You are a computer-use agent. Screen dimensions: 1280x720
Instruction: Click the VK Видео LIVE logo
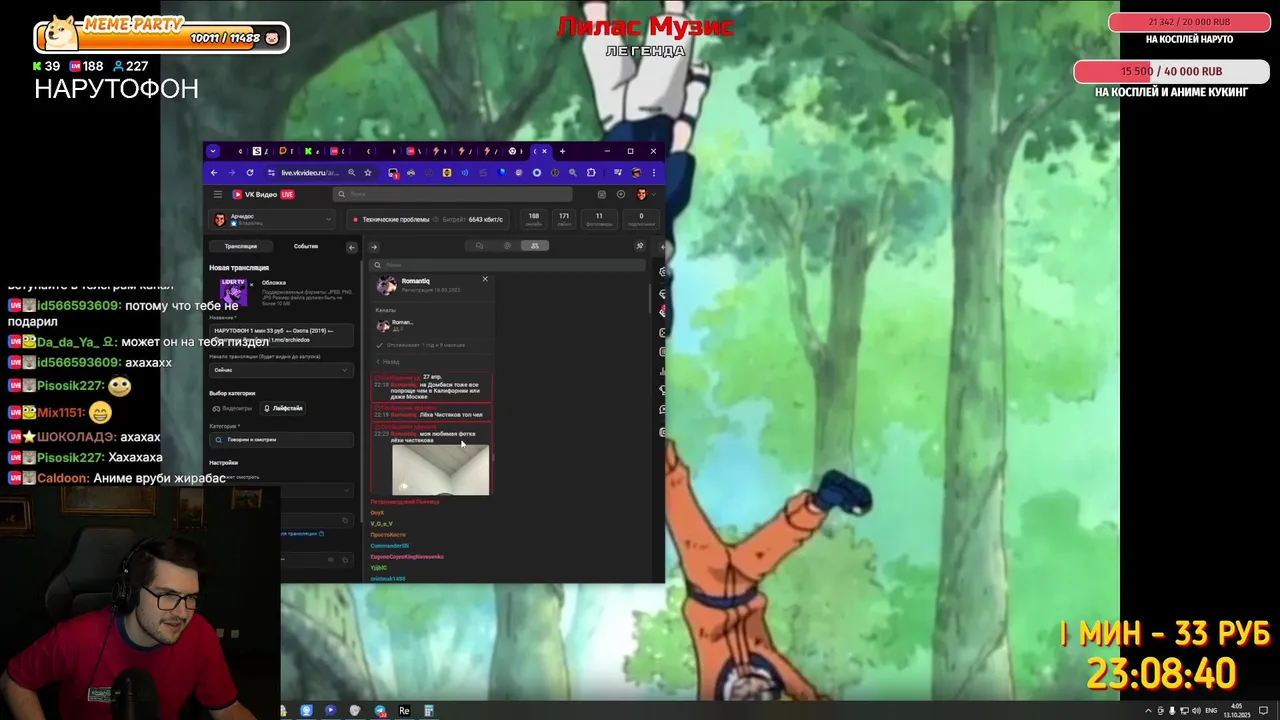(263, 194)
